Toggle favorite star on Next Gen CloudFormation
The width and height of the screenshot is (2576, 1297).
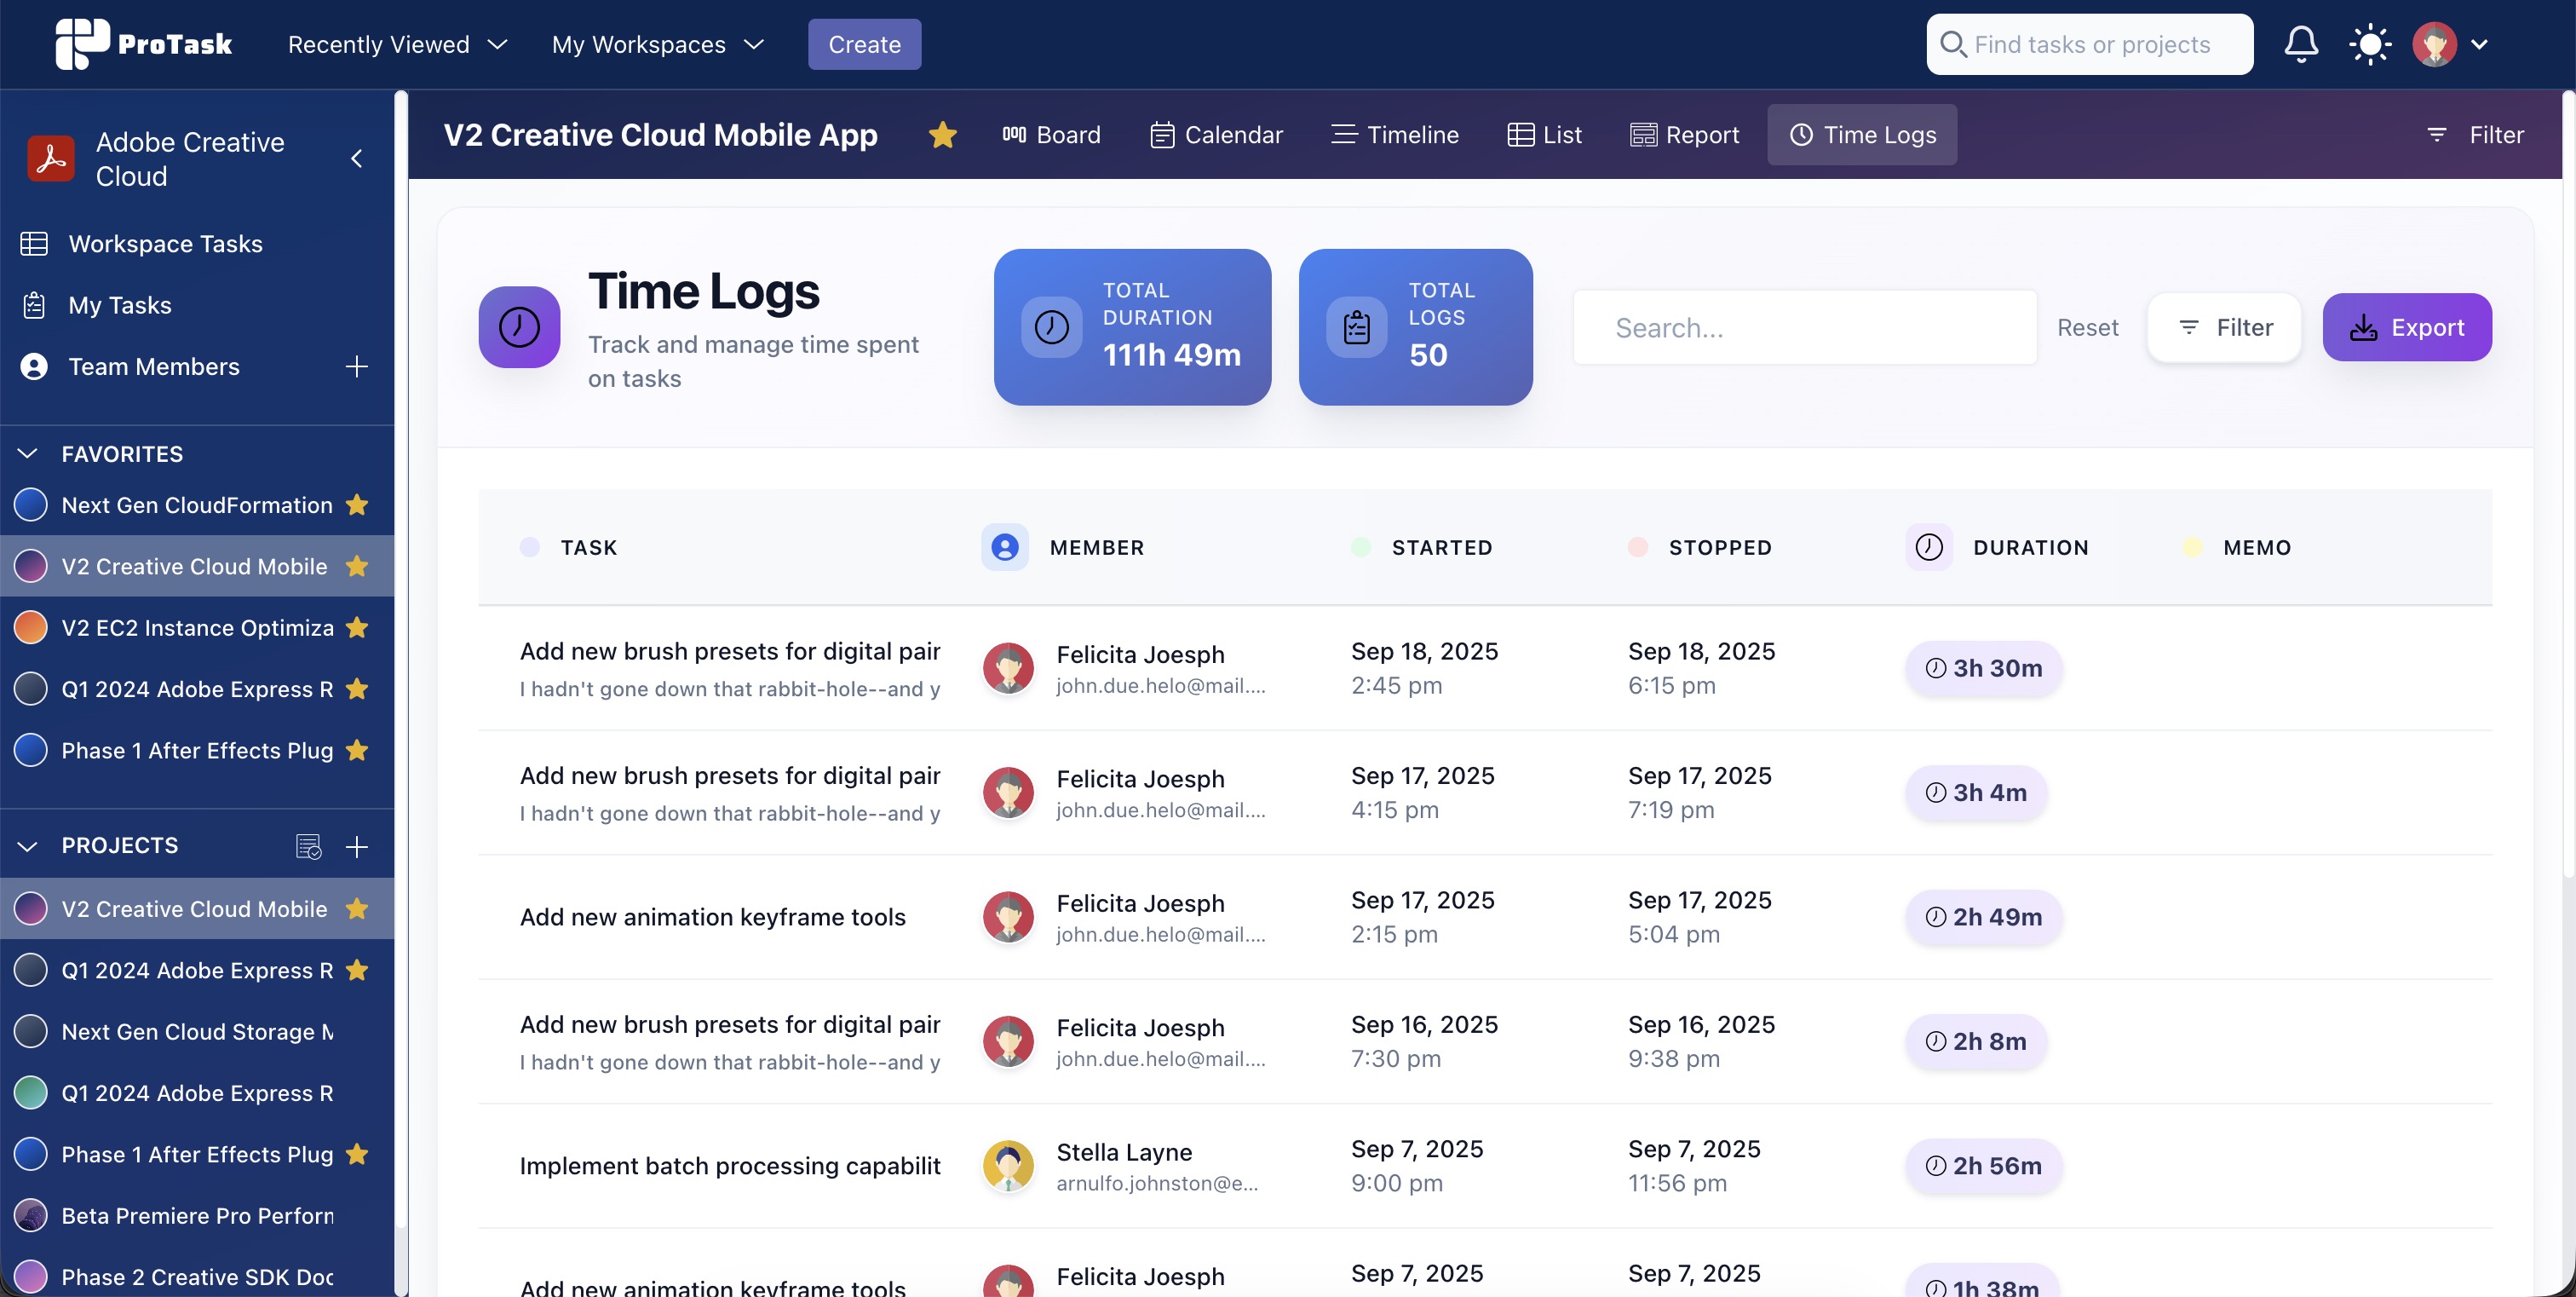coord(357,505)
